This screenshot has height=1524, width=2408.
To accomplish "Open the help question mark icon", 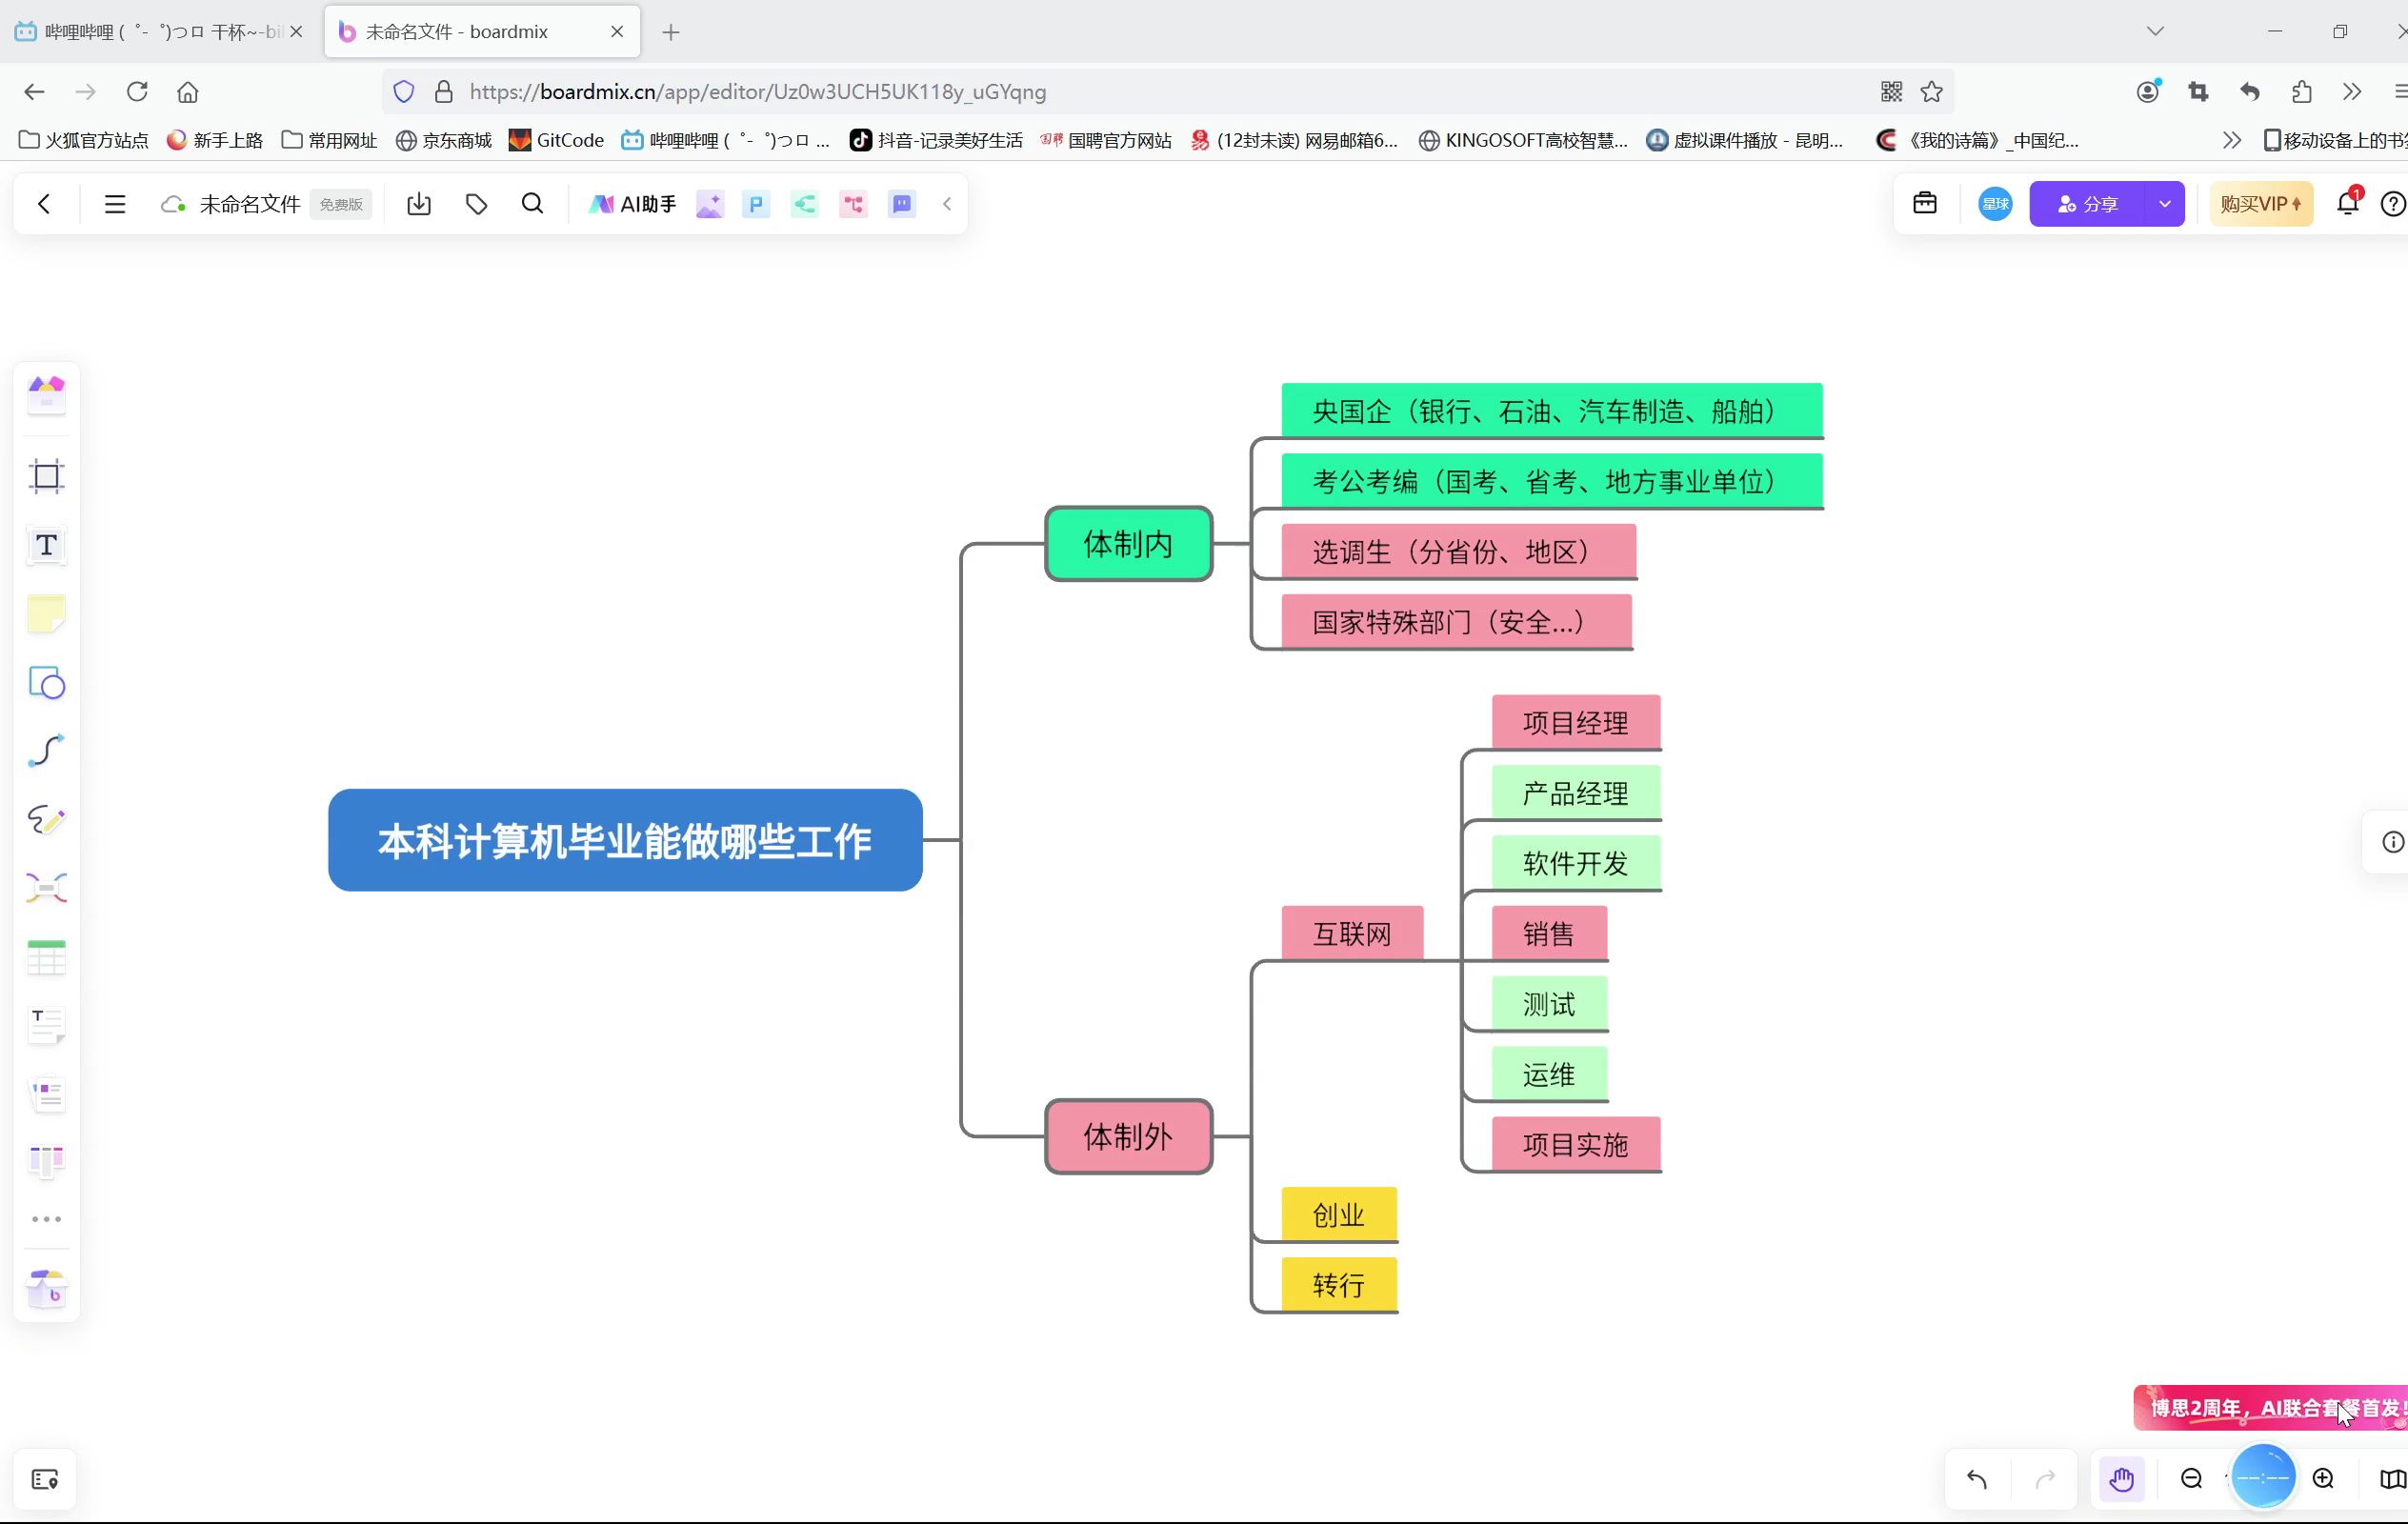I will point(2393,204).
